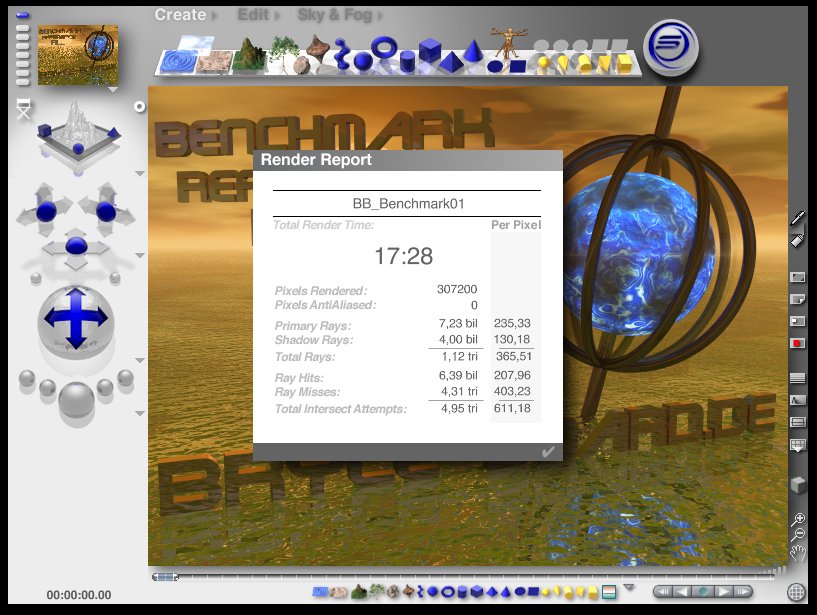Click the wireframe globe icon in bottom corner

point(796,592)
